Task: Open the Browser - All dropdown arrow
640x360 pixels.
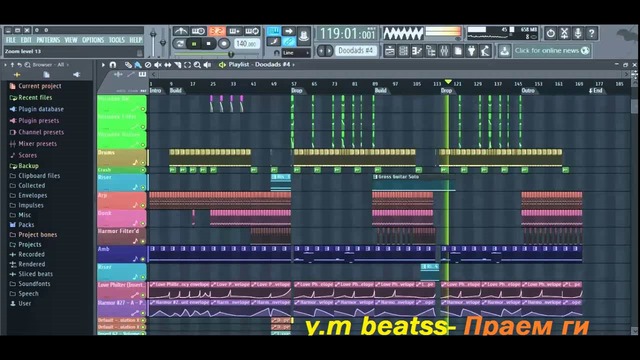Action: pyautogui.click(x=68, y=65)
